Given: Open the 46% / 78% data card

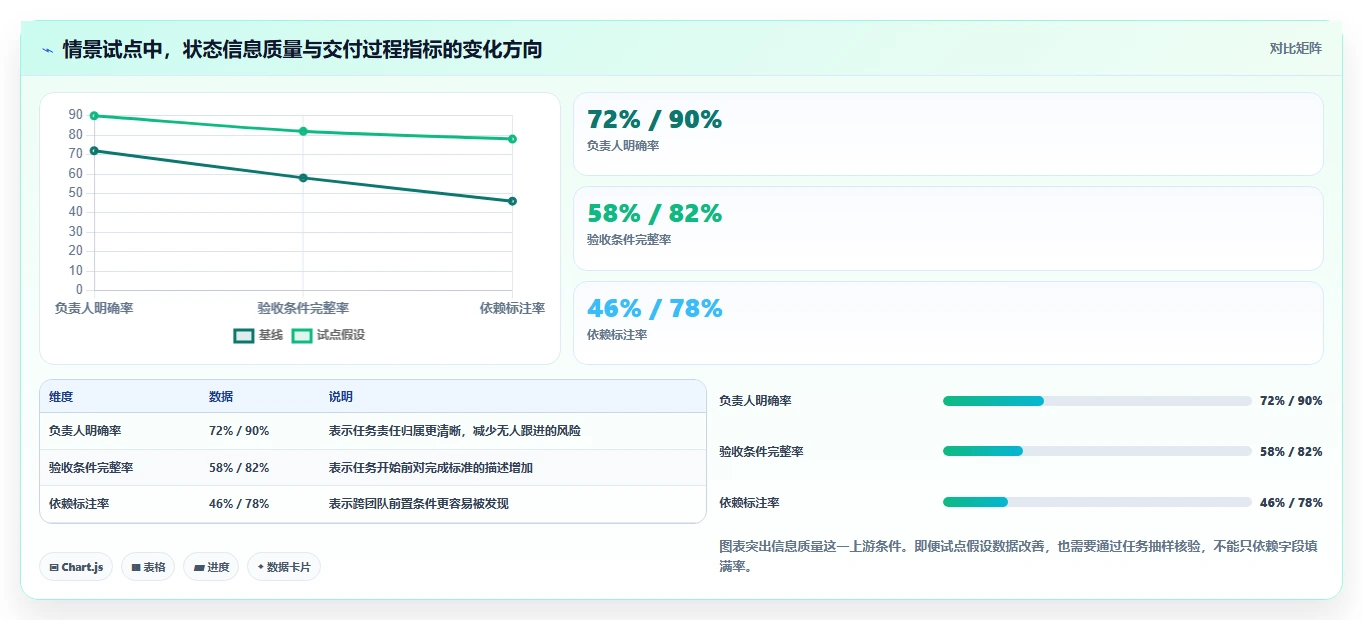Looking at the screenshot, I should (x=948, y=323).
